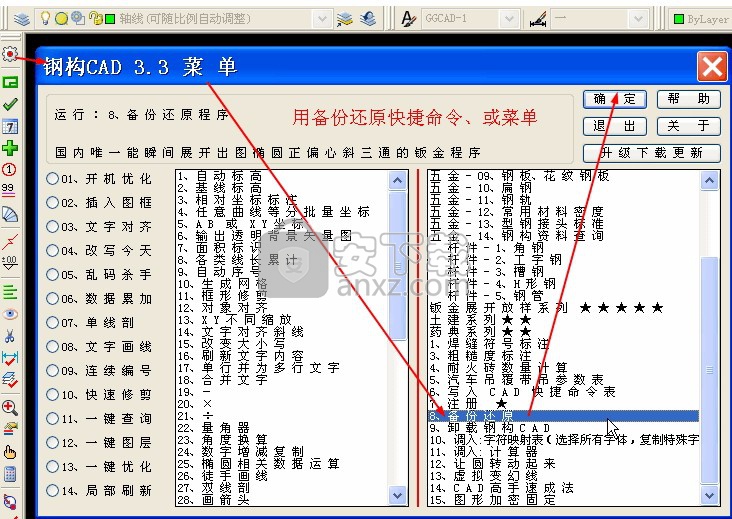The width and height of the screenshot is (732, 519).
Task: Click the red gear menu icon in sidebar
Action: (10, 54)
